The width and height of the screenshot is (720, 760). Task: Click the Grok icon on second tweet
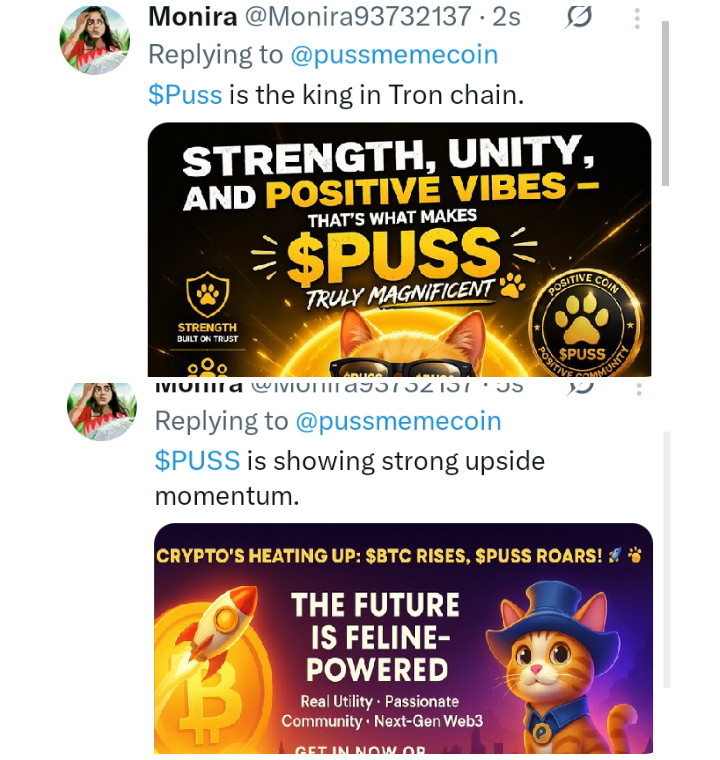579,388
